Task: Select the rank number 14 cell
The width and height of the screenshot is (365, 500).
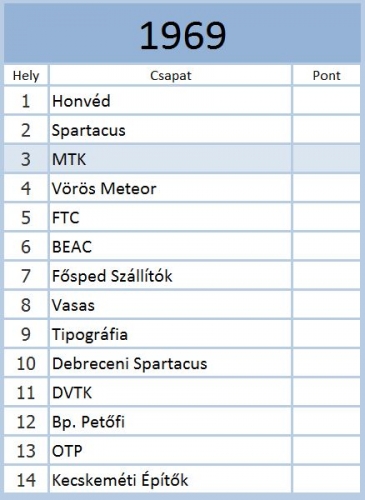Action: (x=26, y=480)
